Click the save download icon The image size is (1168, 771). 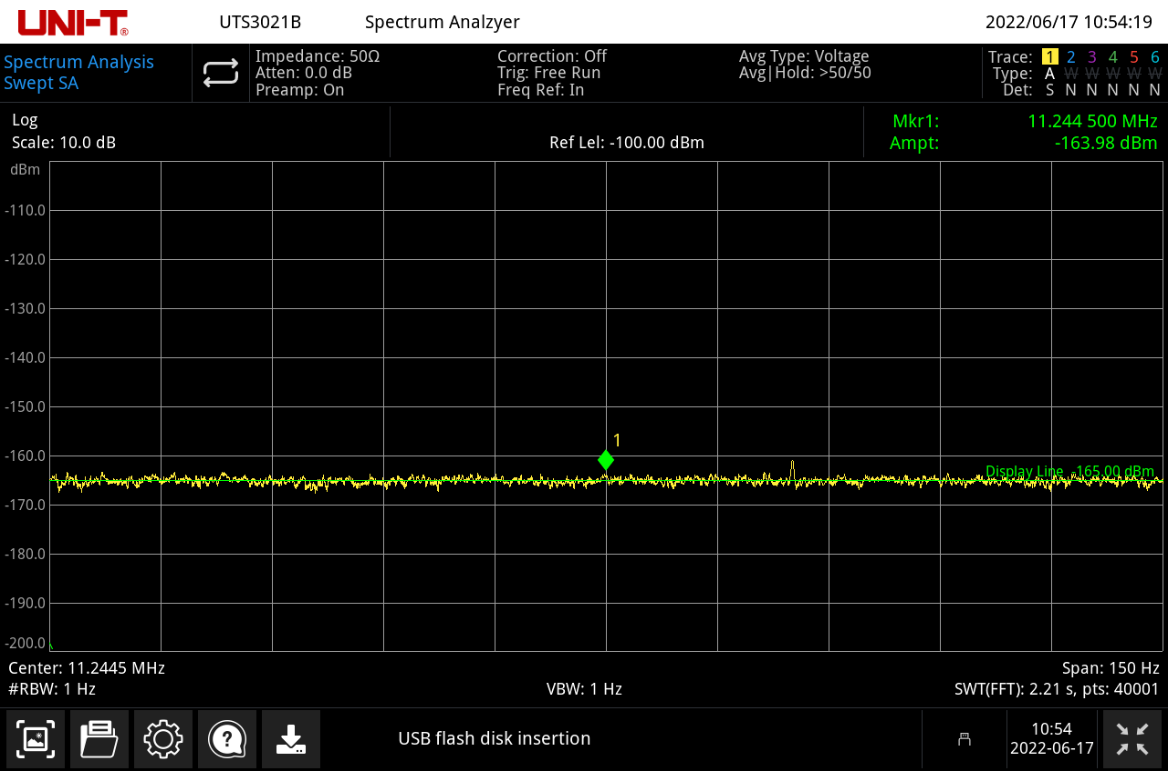coord(291,740)
